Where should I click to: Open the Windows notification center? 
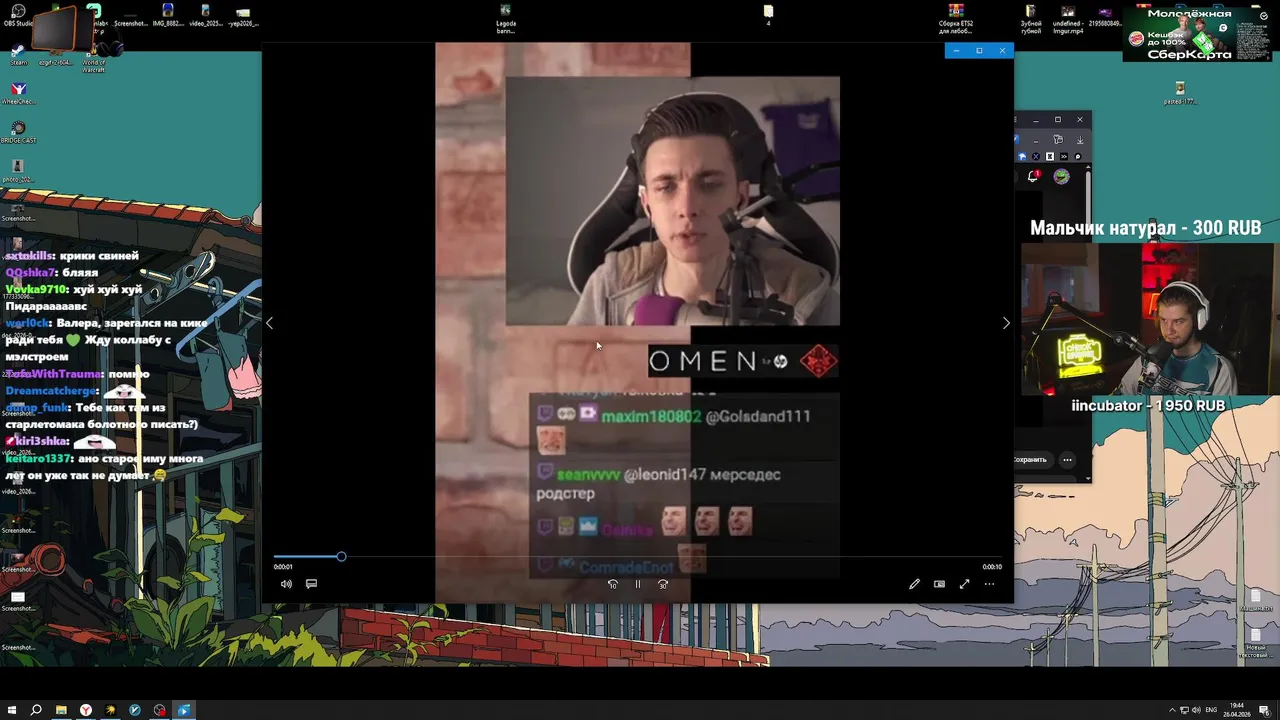click(x=1264, y=710)
